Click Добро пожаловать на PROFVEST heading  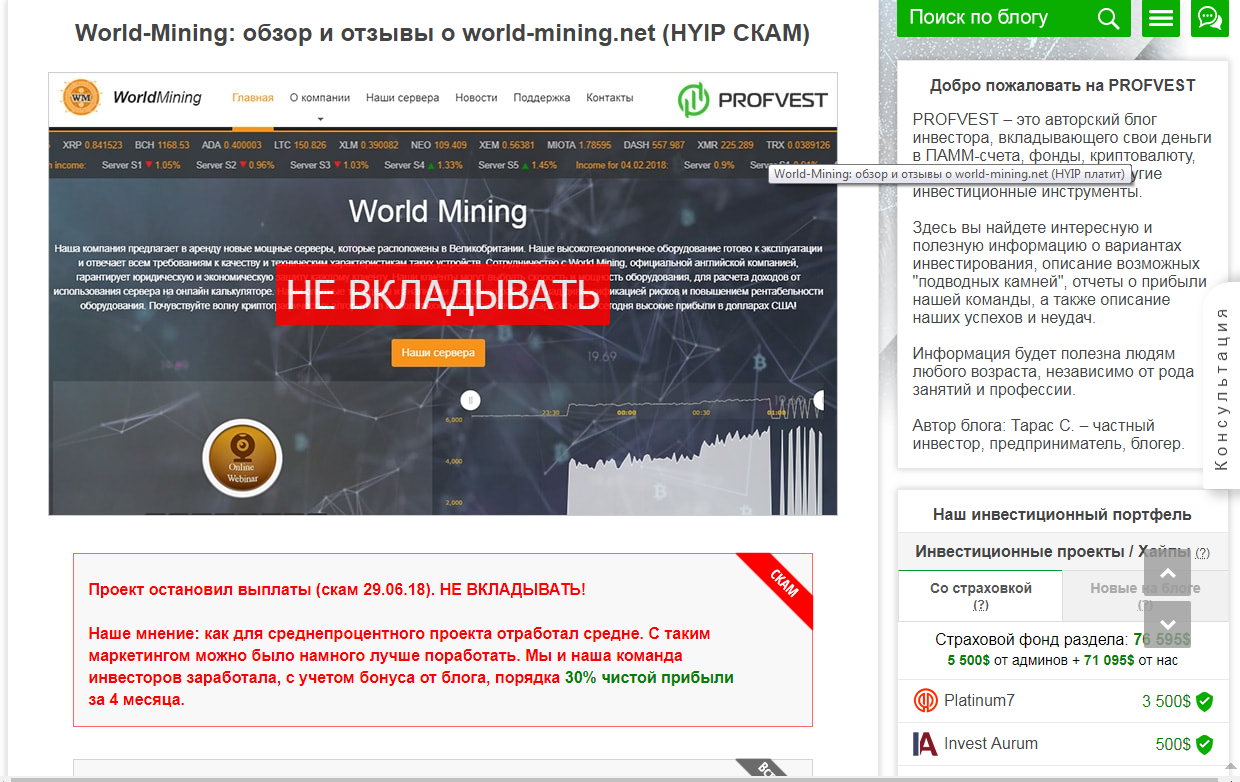pyautogui.click(x=1063, y=86)
